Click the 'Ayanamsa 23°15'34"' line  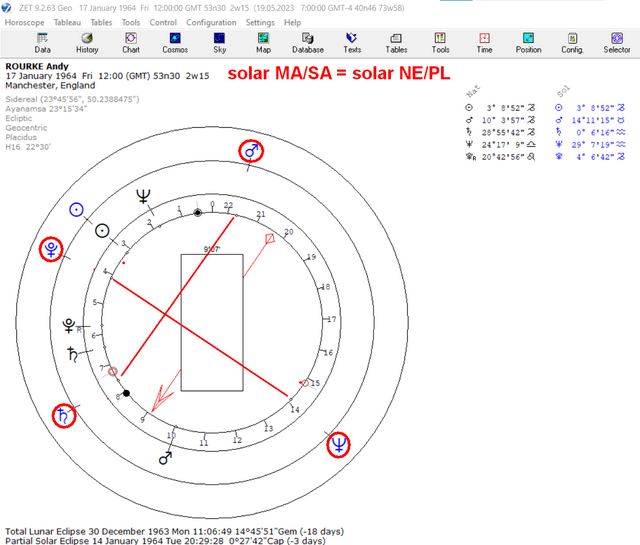[x=46, y=109]
